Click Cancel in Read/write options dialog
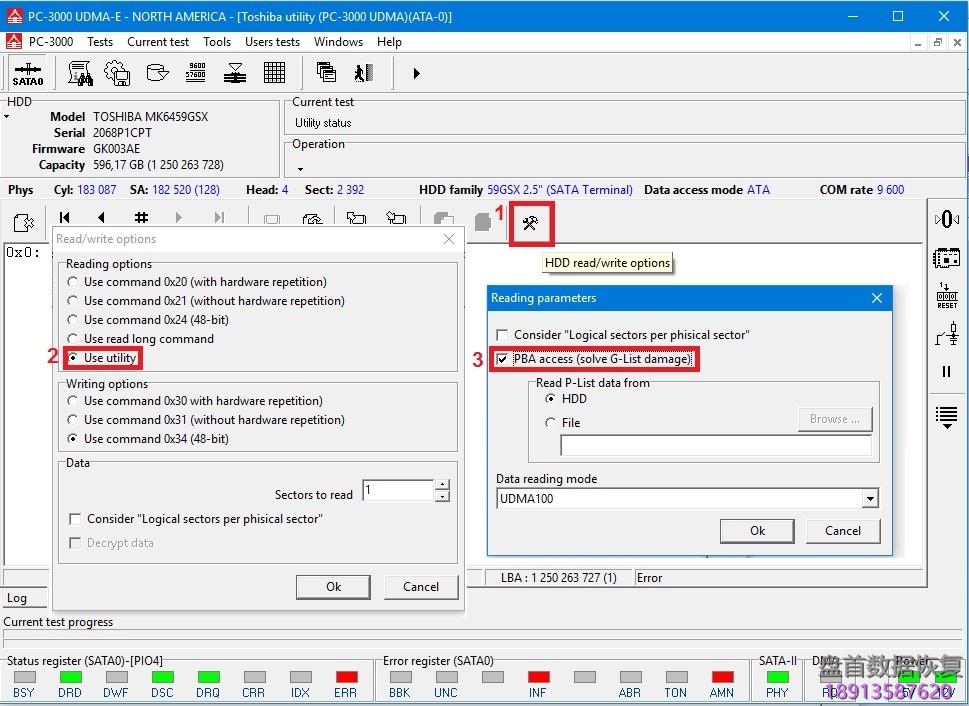Image resolution: width=969 pixels, height=706 pixels. 420,587
